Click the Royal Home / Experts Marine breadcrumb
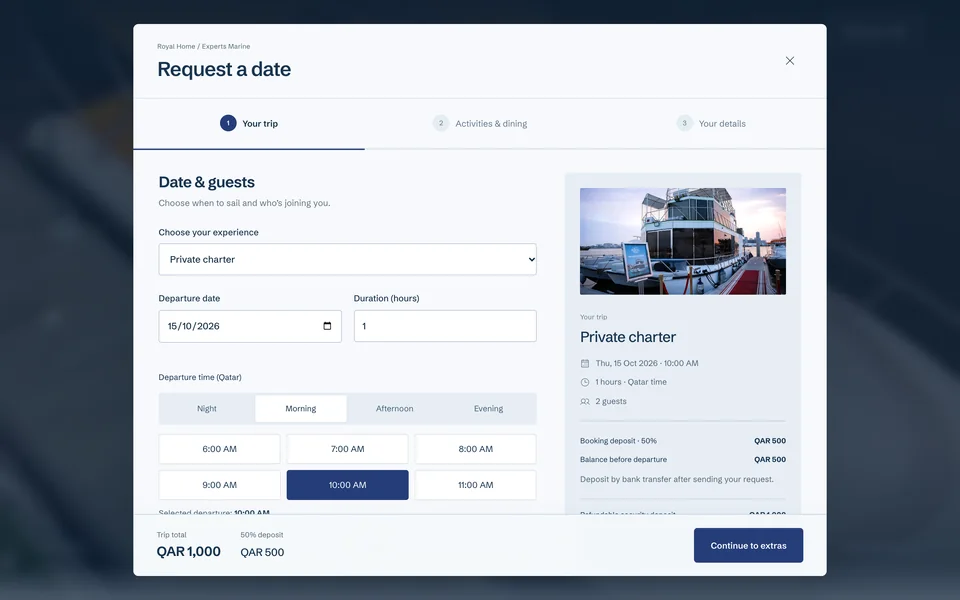The height and width of the screenshot is (600, 960). [x=203, y=47]
